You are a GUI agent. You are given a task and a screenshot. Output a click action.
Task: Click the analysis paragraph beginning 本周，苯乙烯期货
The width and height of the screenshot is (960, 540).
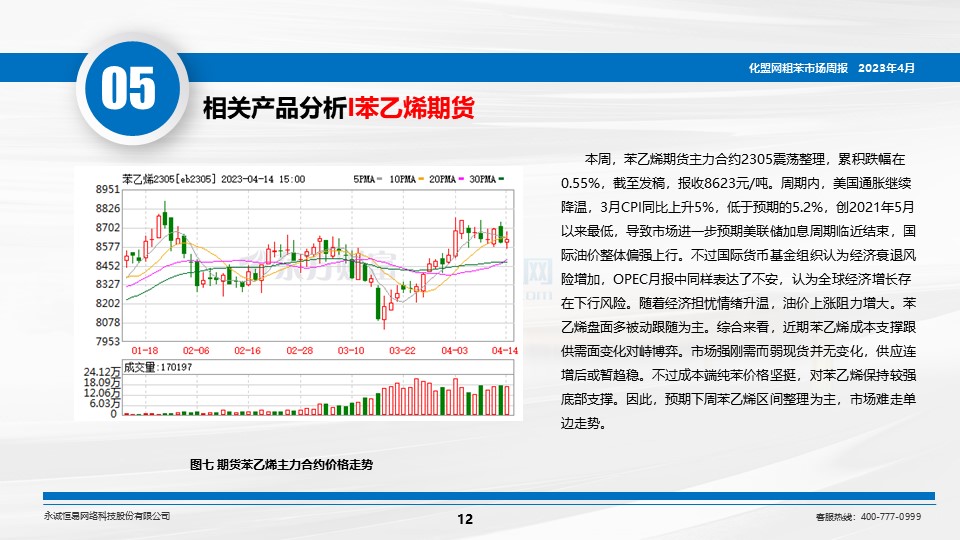[738, 290]
